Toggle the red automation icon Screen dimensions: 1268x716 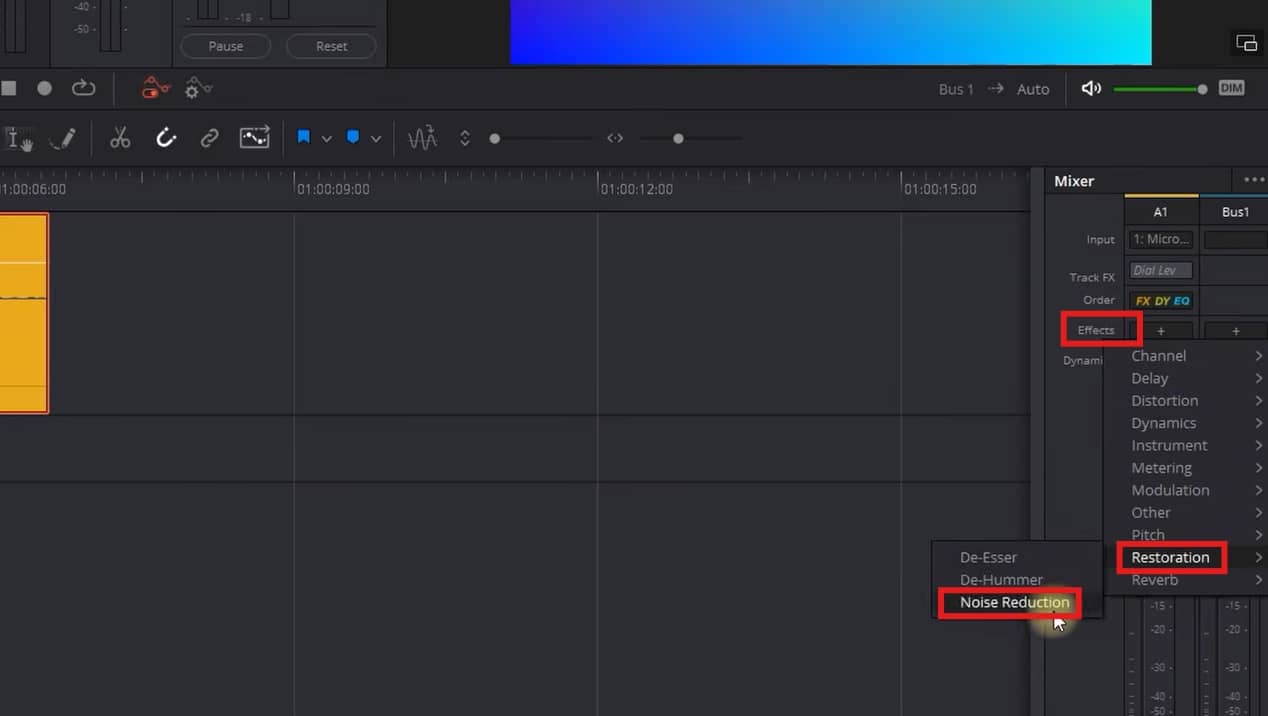155,88
